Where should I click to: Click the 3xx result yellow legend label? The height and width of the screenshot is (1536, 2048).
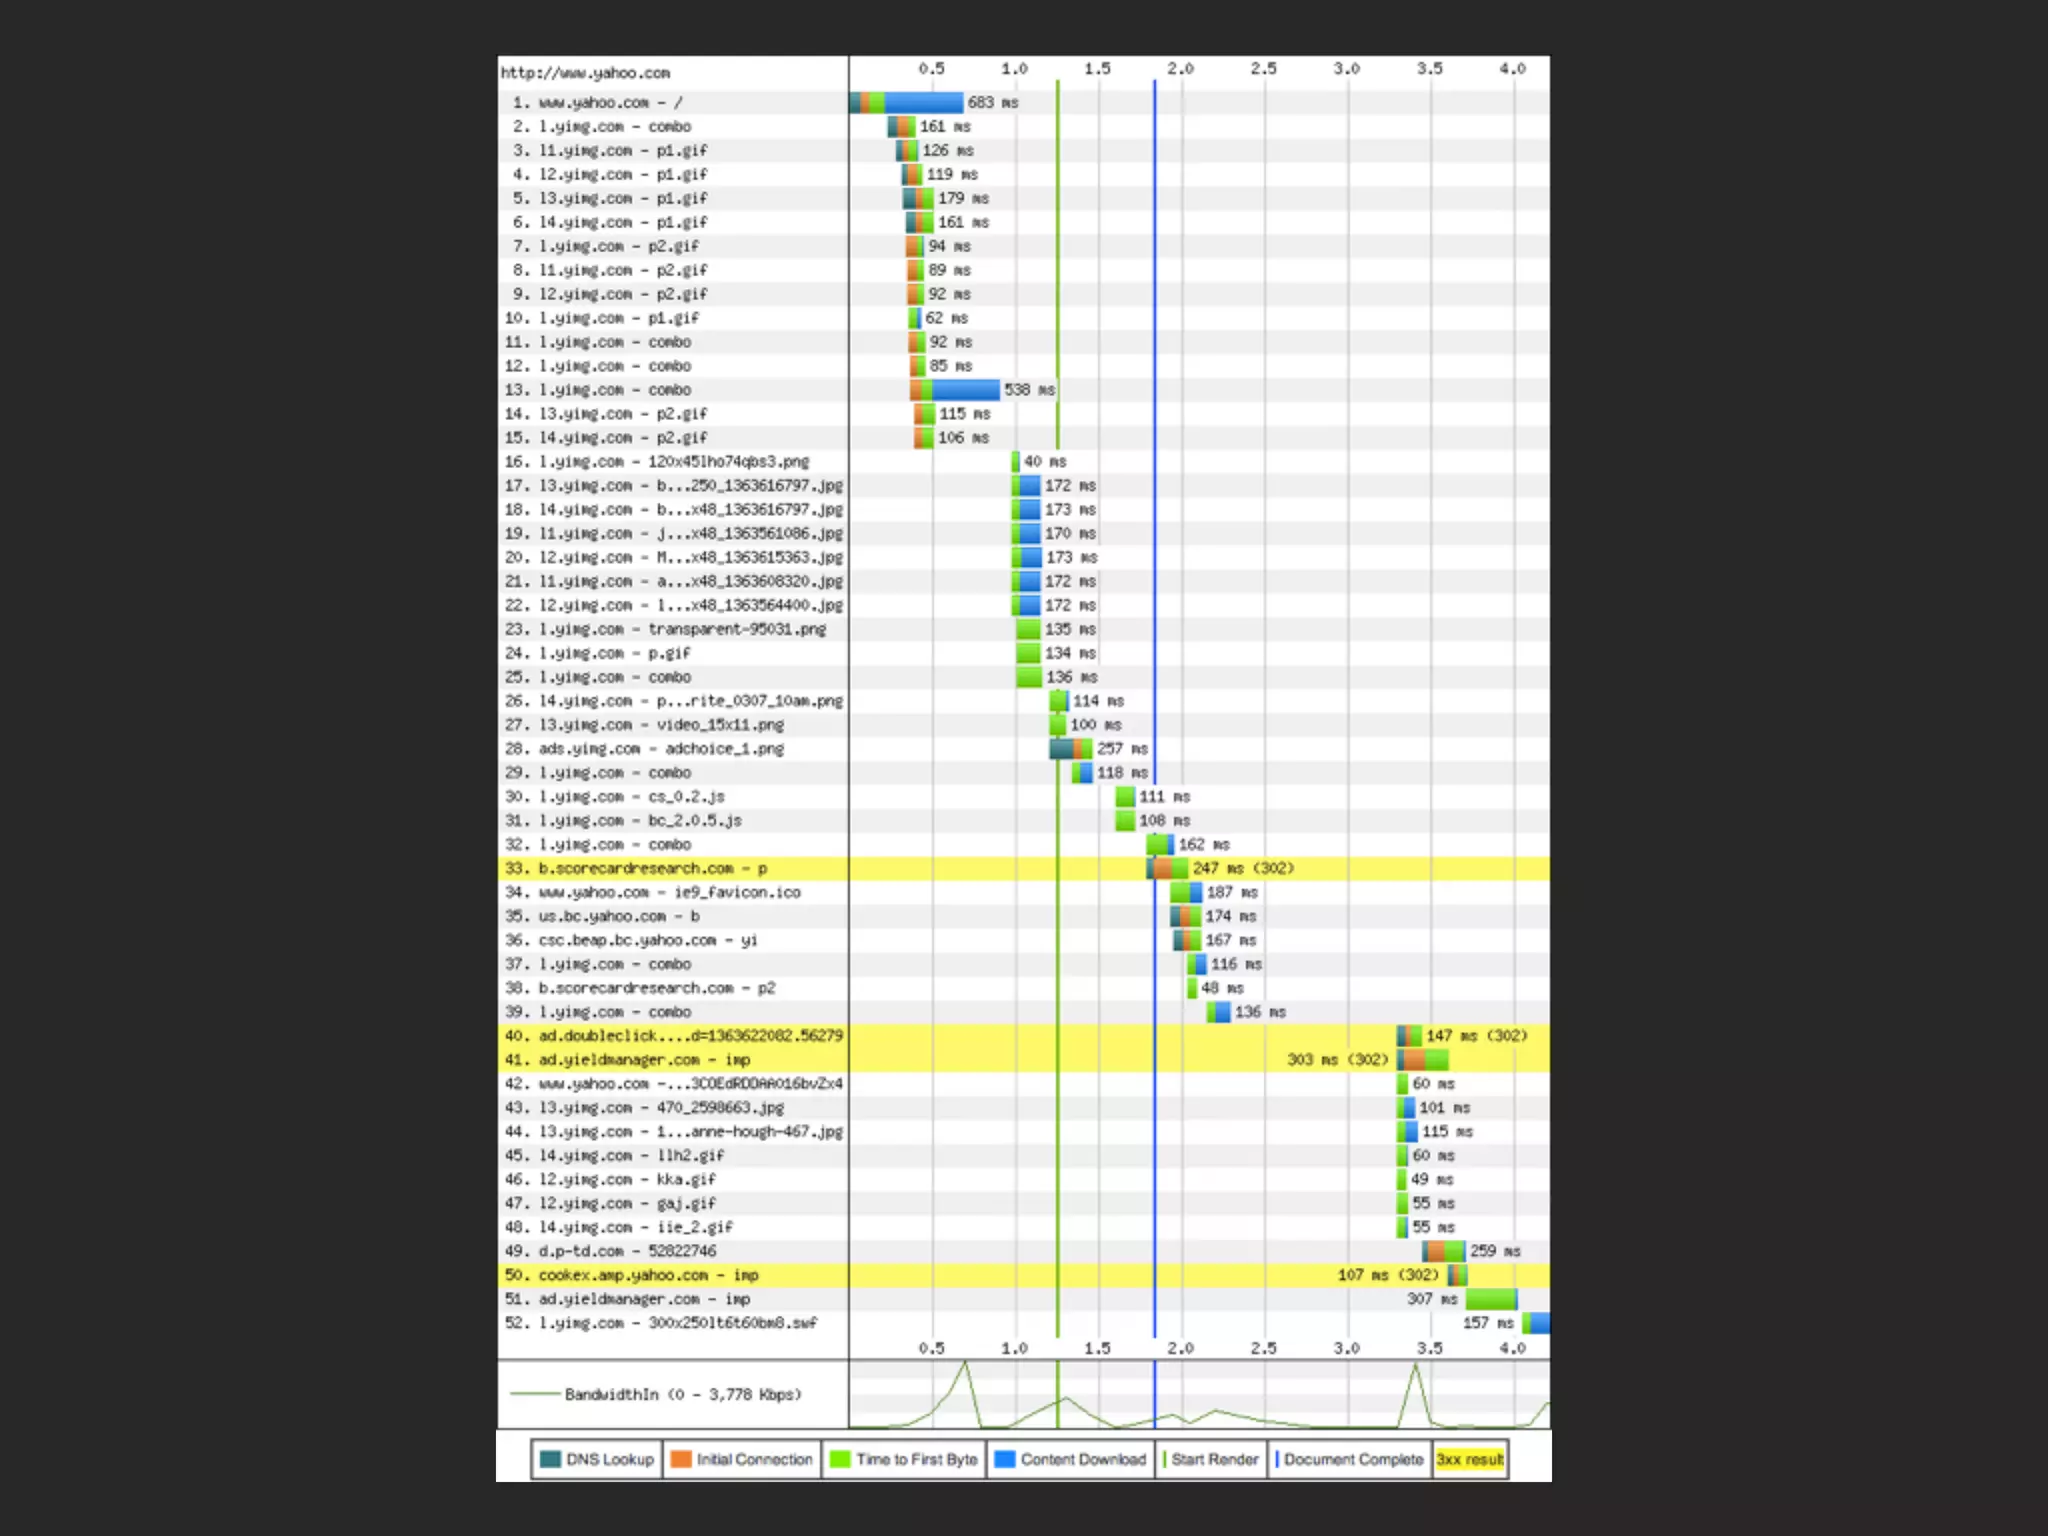coord(1470,1459)
